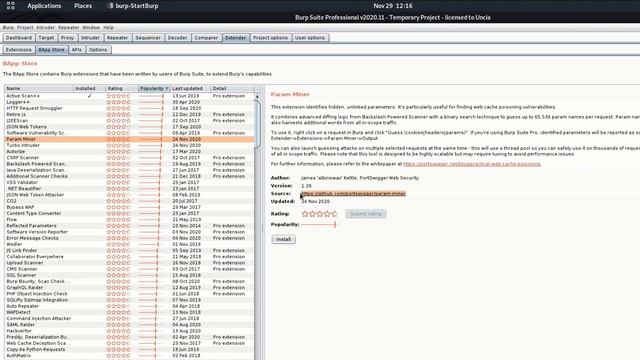Select the Extender tab
Screen dimensions: 640x360
pyautogui.click(x=236, y=38)
